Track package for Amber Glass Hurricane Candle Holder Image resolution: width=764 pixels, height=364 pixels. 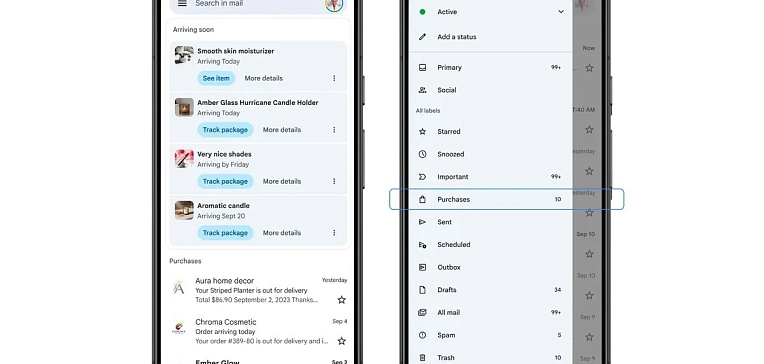225,130
